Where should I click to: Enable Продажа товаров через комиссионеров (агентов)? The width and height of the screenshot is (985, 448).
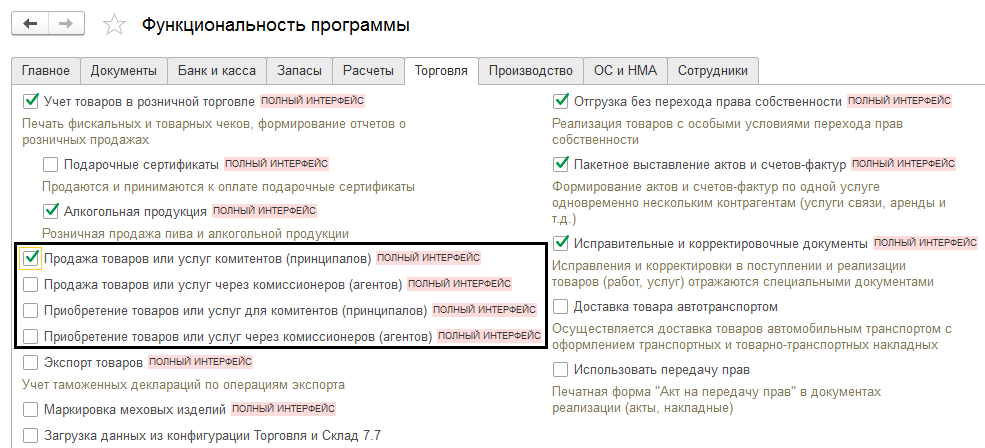pos(31,284)
